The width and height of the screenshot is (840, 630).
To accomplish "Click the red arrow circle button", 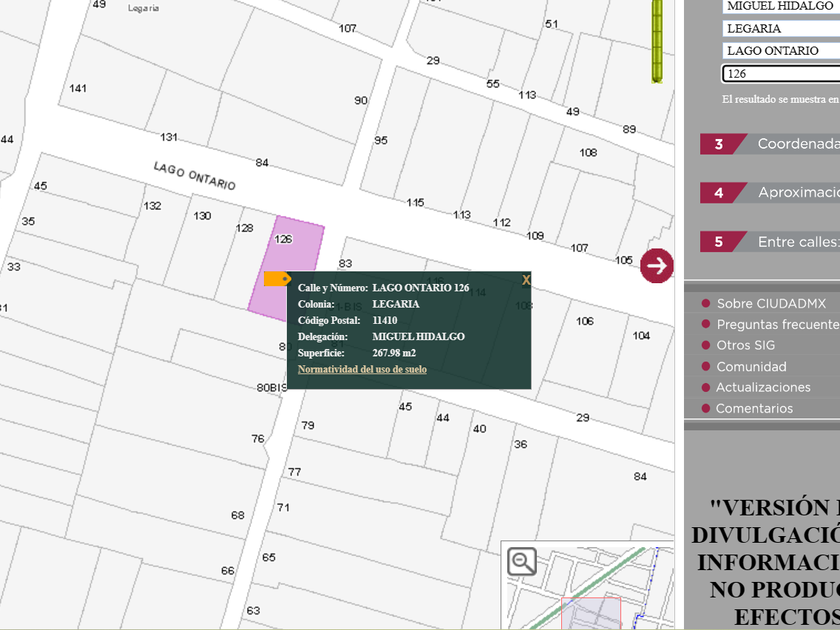I will pos(657,265).
